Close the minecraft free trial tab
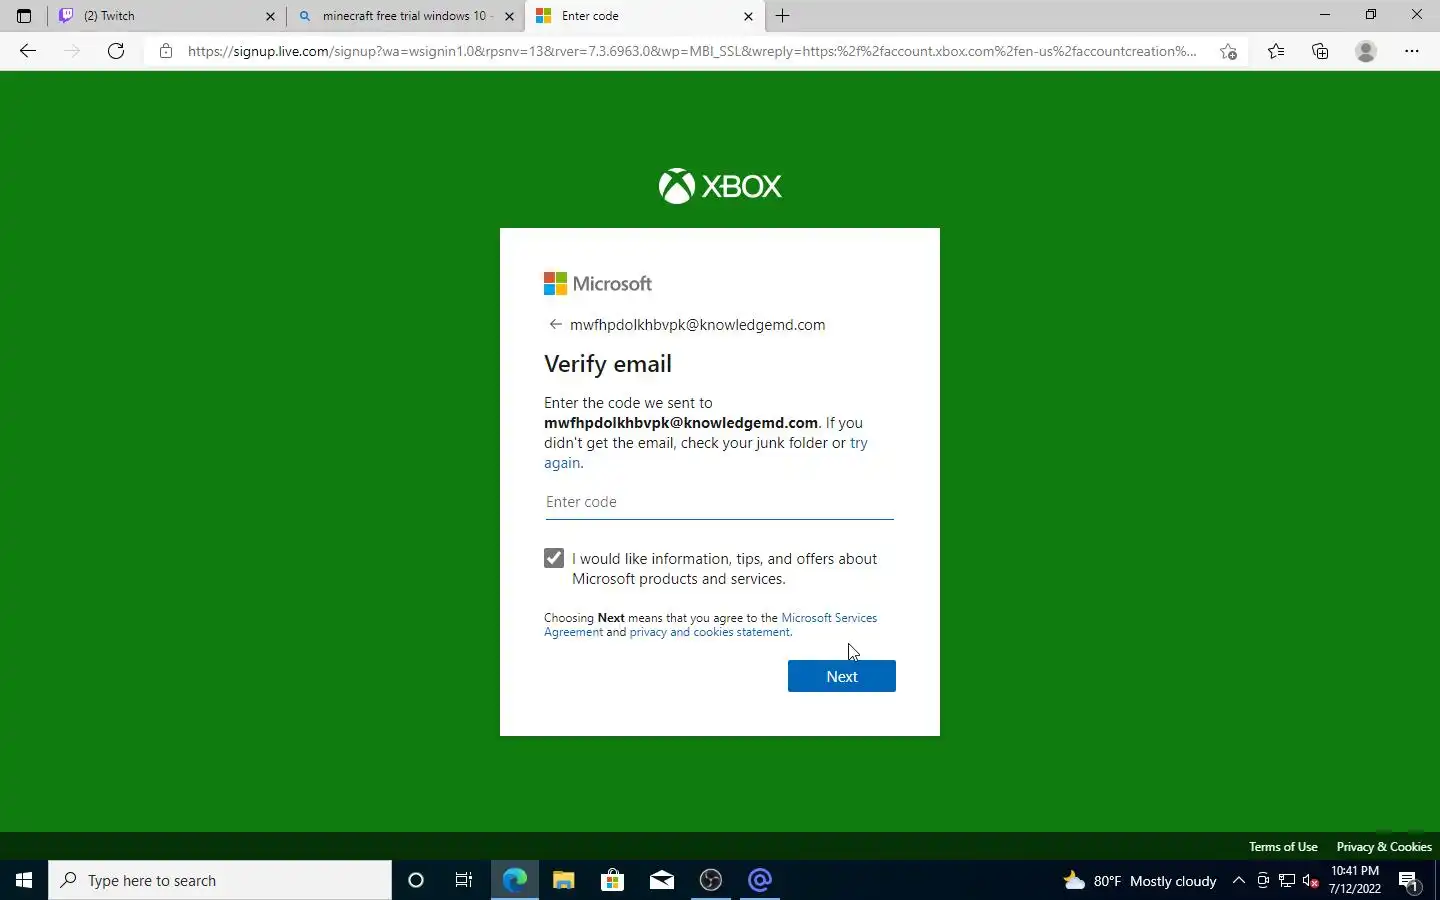Screen dimensions: 1440x900 [x=509, y=16]
